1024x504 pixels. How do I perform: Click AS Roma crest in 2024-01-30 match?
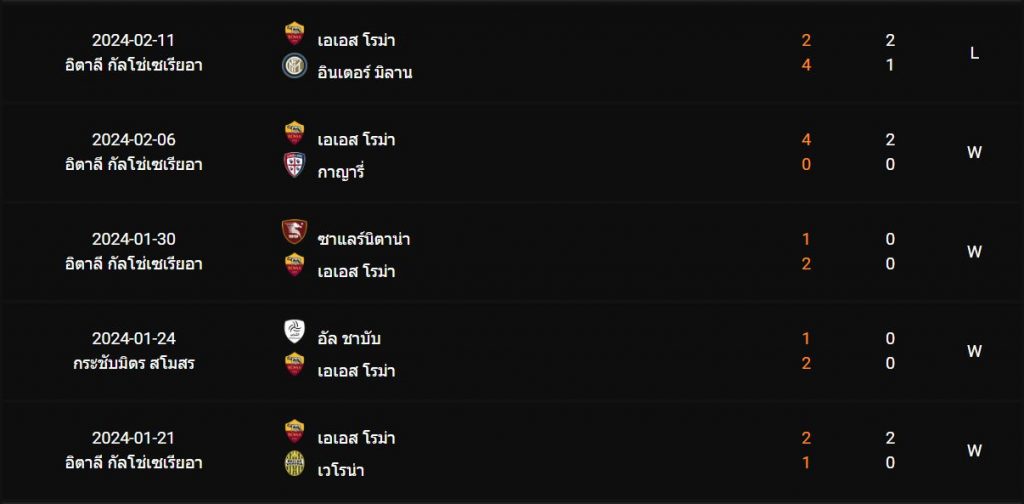(x=295, y=265)
